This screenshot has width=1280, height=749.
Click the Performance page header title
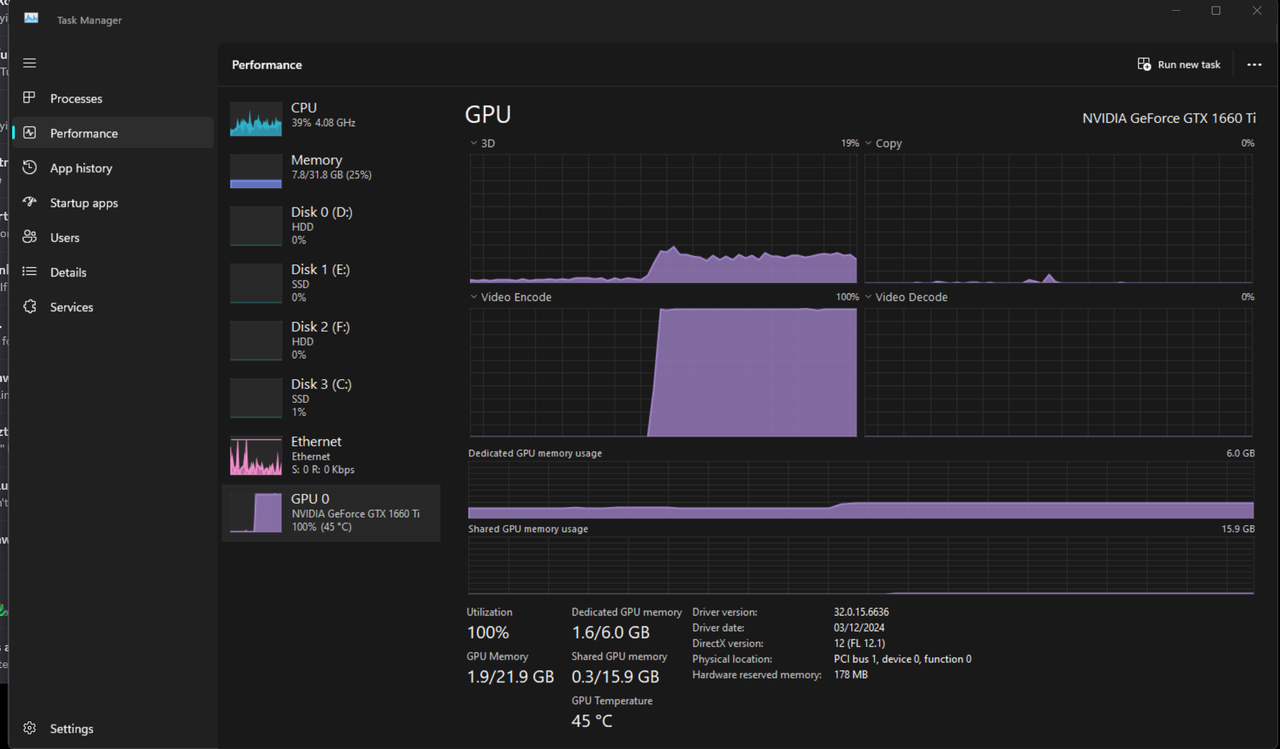[x=267, y=65]
